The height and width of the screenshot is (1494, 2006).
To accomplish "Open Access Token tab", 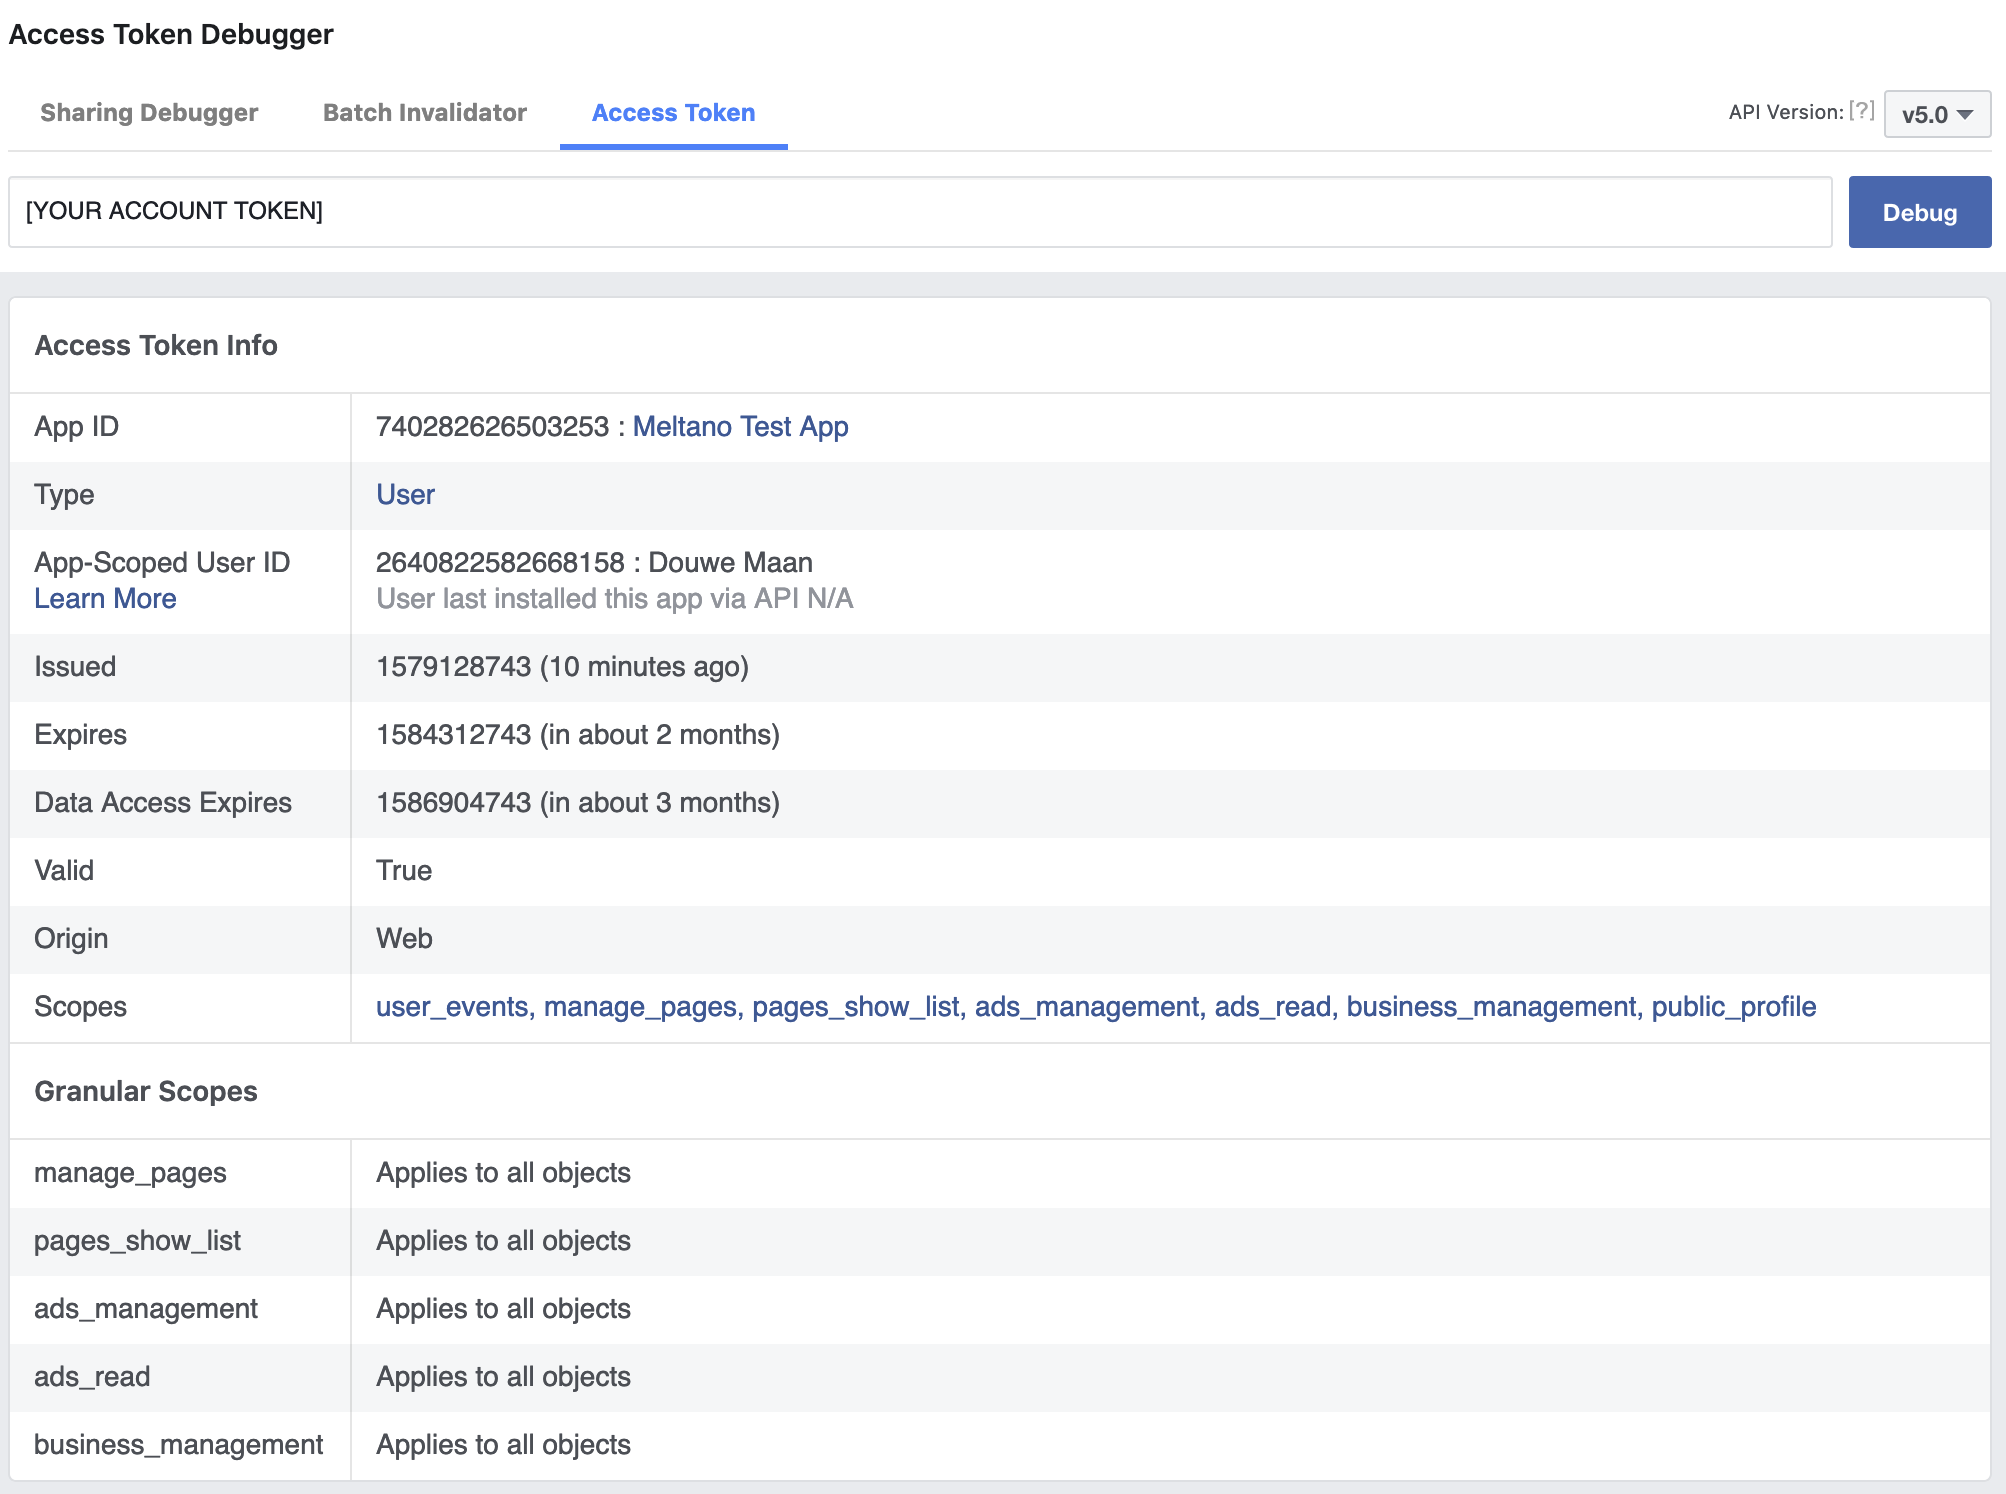I will point(673,111).
